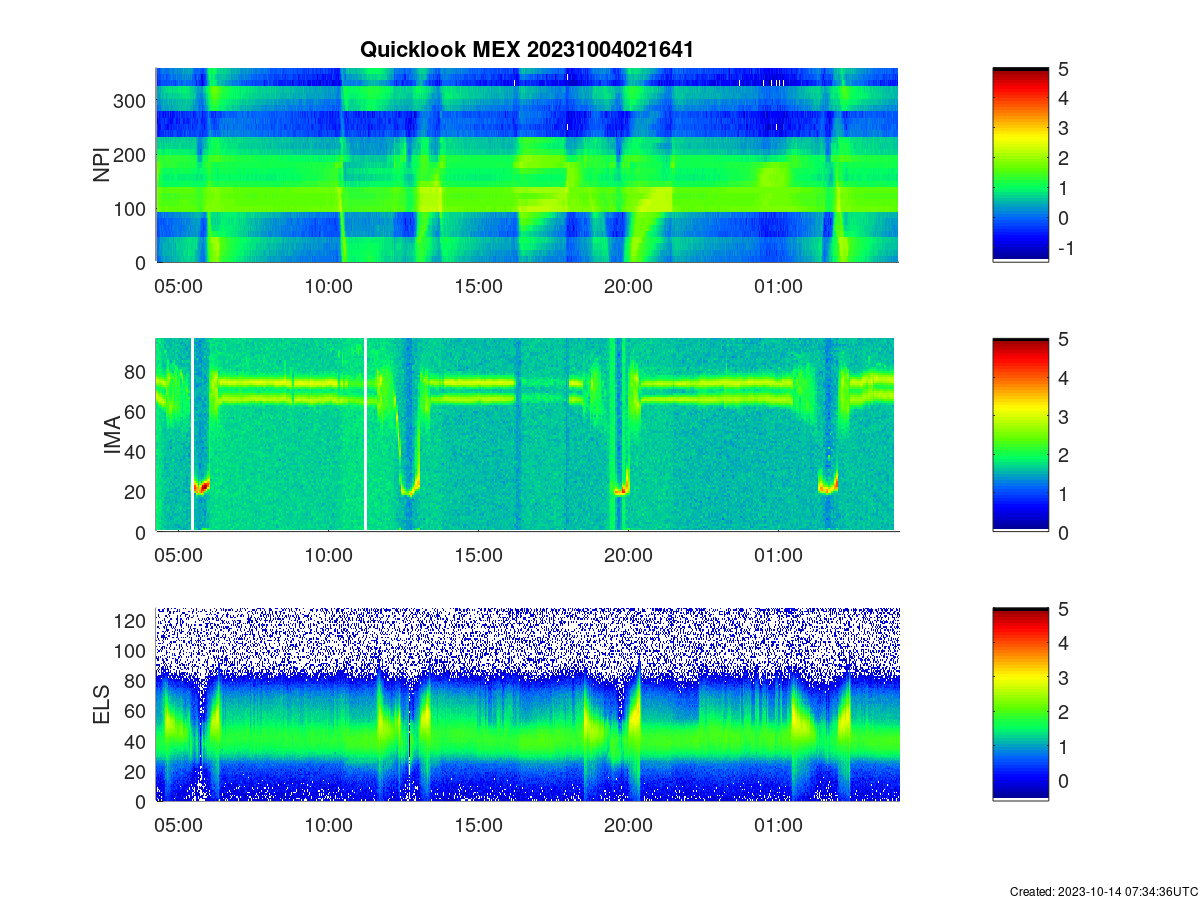Click the 10:00 tick under ELS panel
This screenshot has width=1200, height=900.
[x=328, y=826]
